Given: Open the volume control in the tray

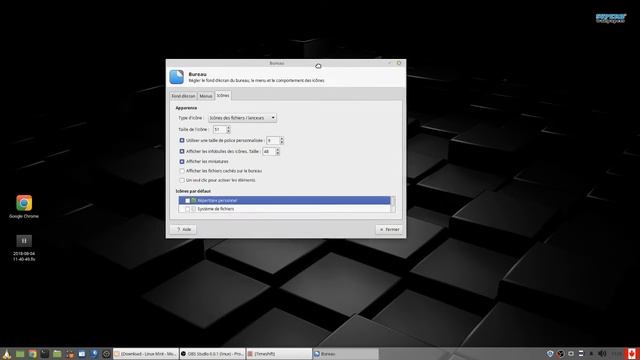Looking at the screenshot, I should (x=602, y=353).
